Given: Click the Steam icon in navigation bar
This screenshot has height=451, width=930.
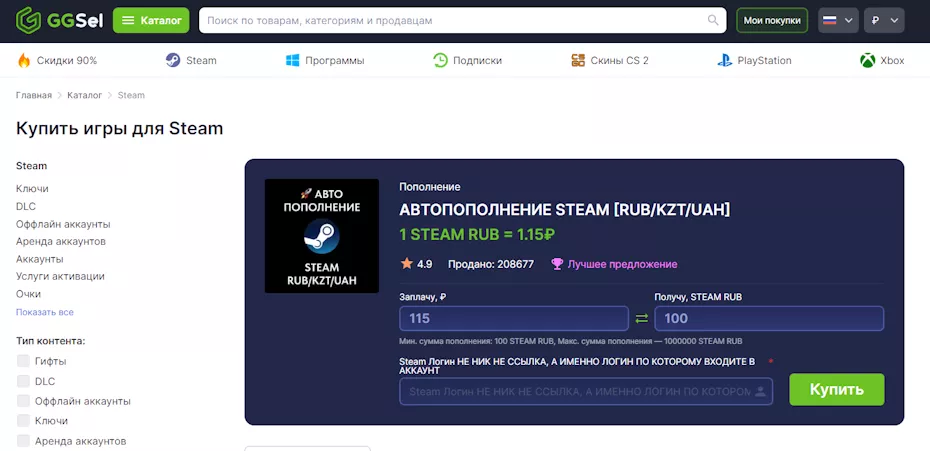Looking at the screenshot, I should point(173,60).
